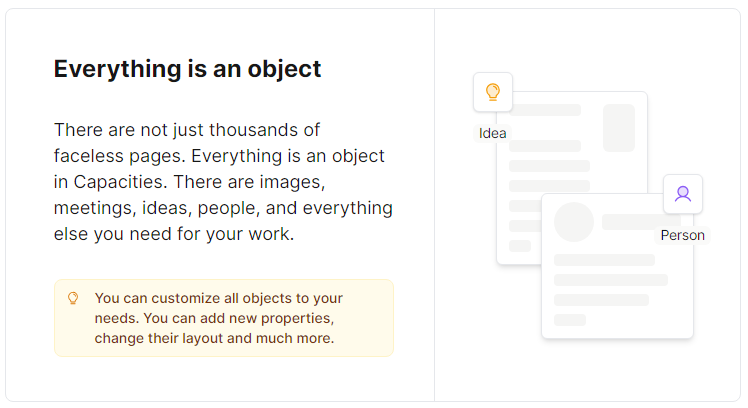
Task: Click the rounded square placeholder in back card
Action: (x=619, y=128)
